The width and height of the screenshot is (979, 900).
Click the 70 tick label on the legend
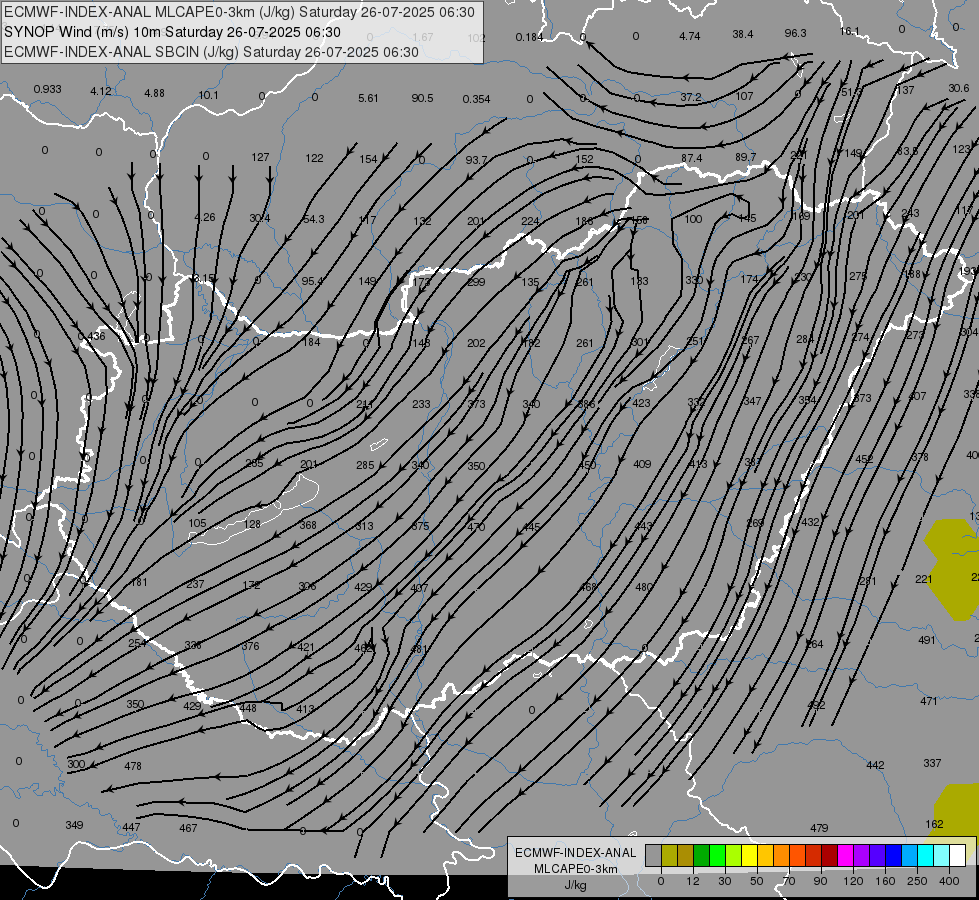click(x=789, y=881)
